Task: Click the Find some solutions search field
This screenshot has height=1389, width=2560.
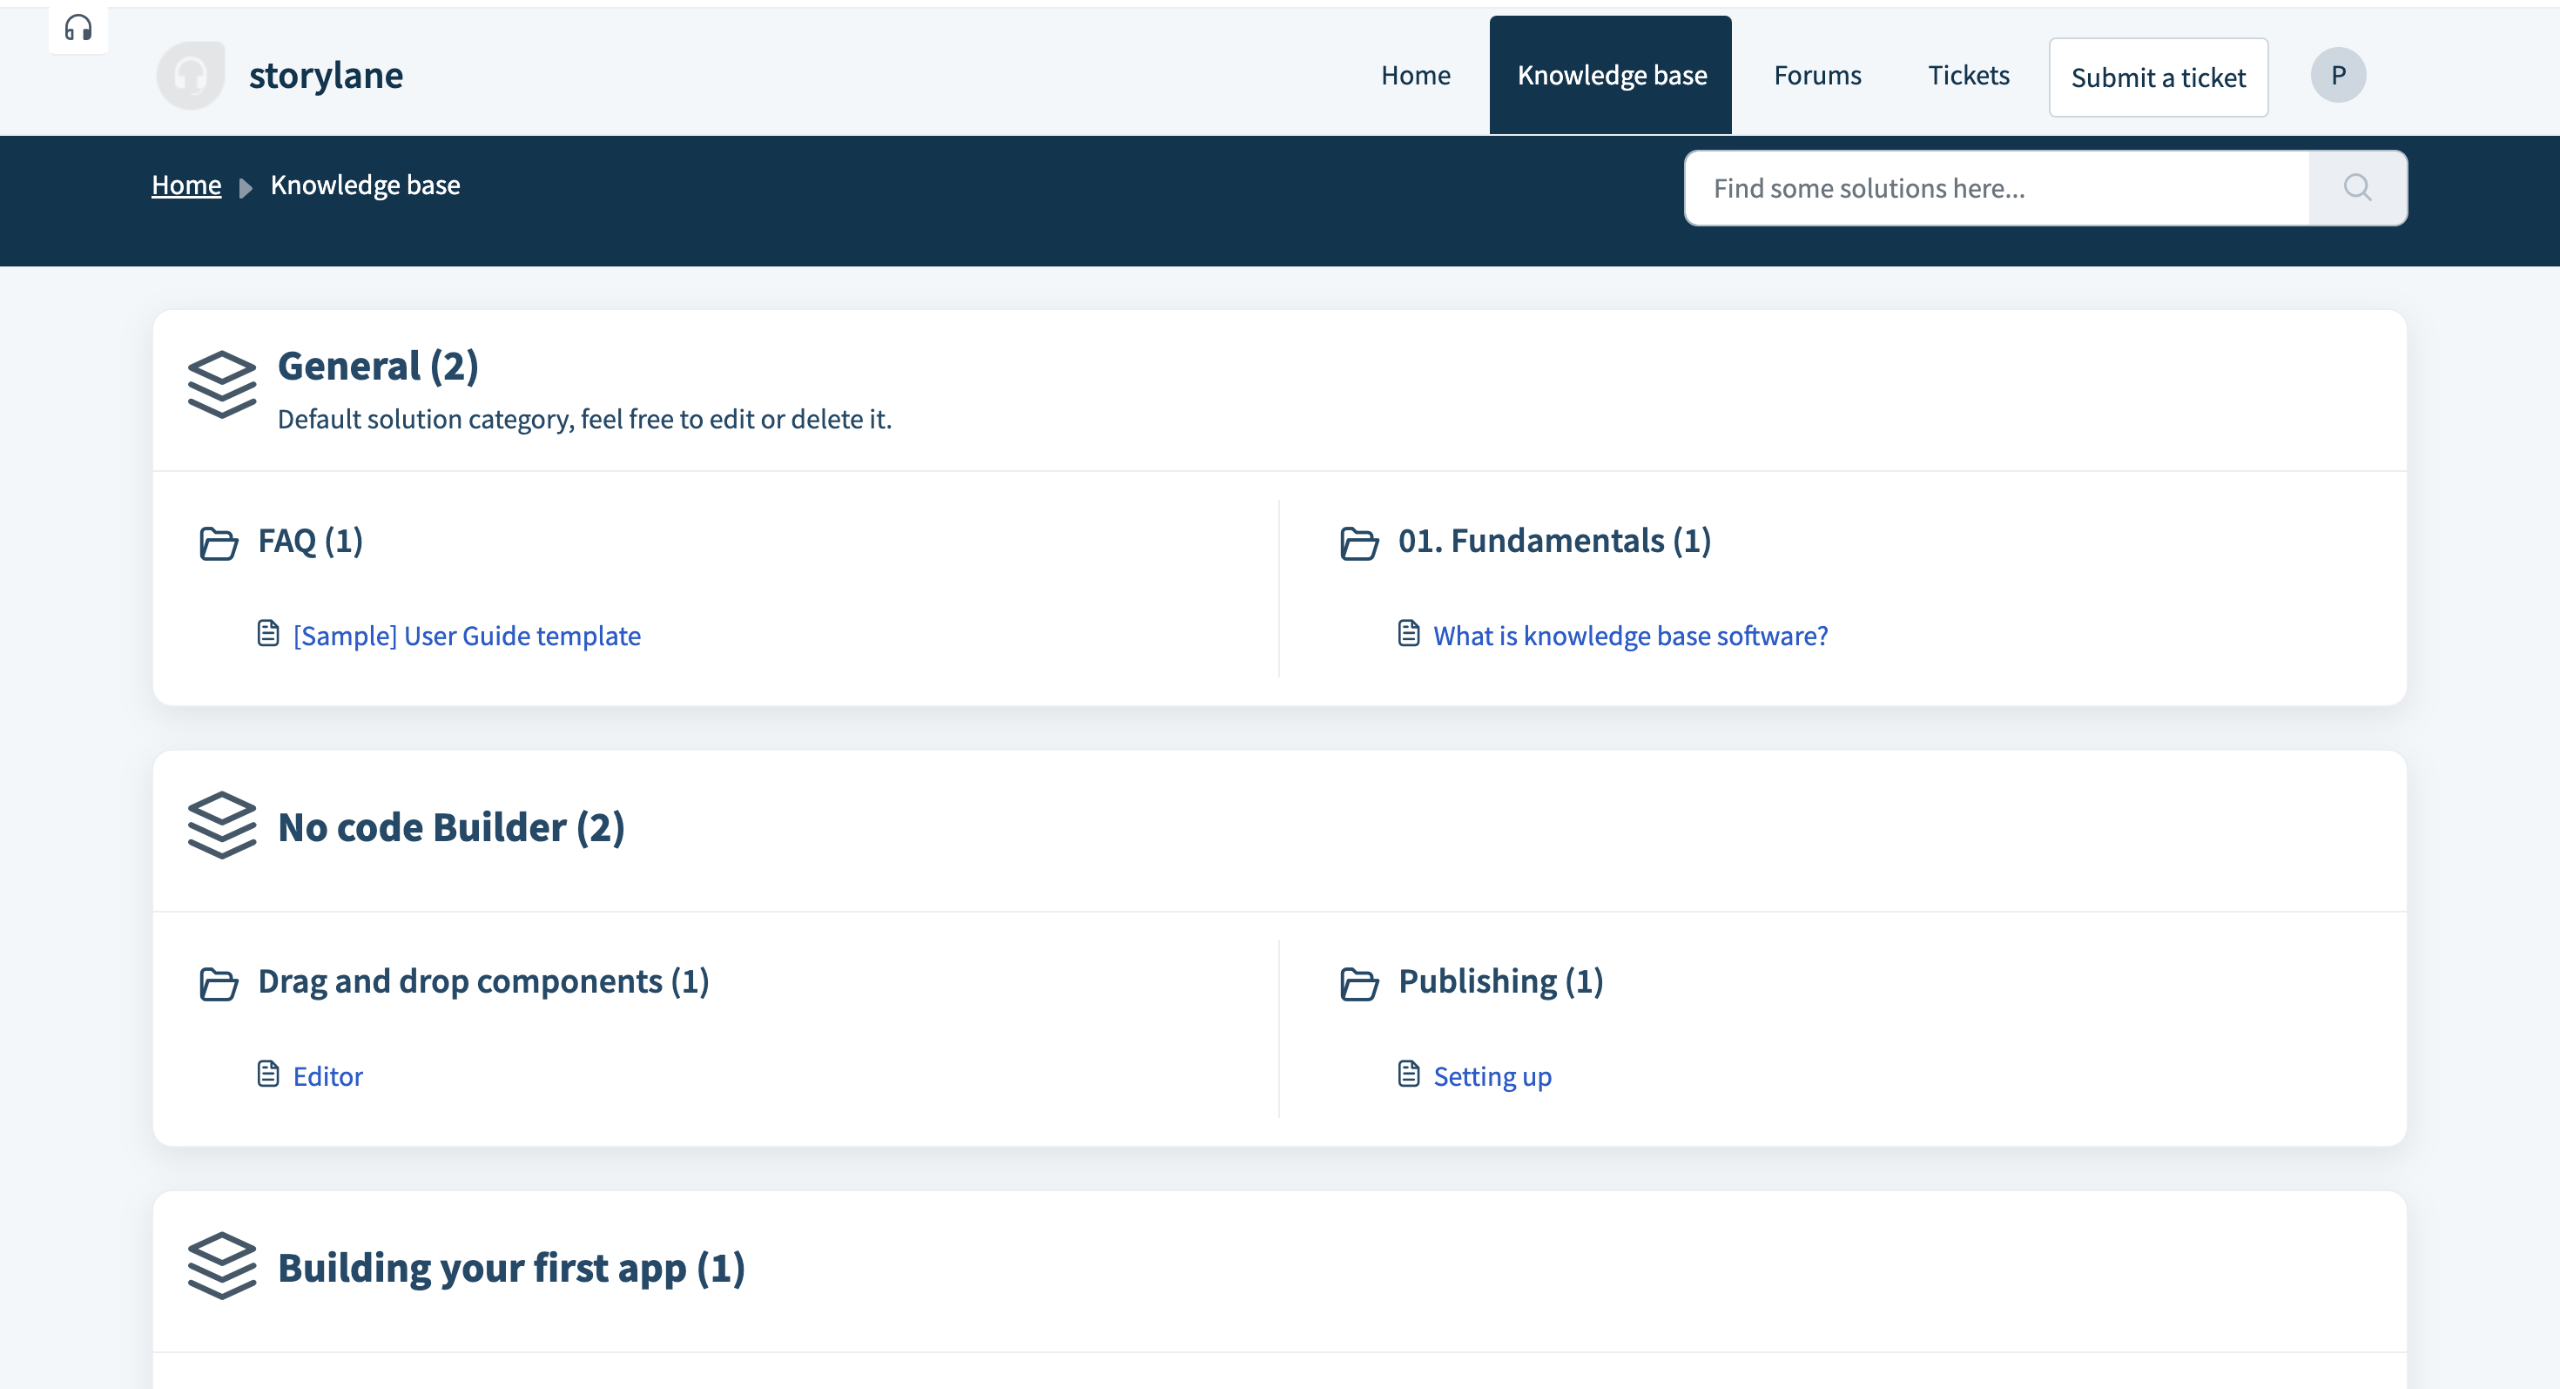Action: [1997, 188]
